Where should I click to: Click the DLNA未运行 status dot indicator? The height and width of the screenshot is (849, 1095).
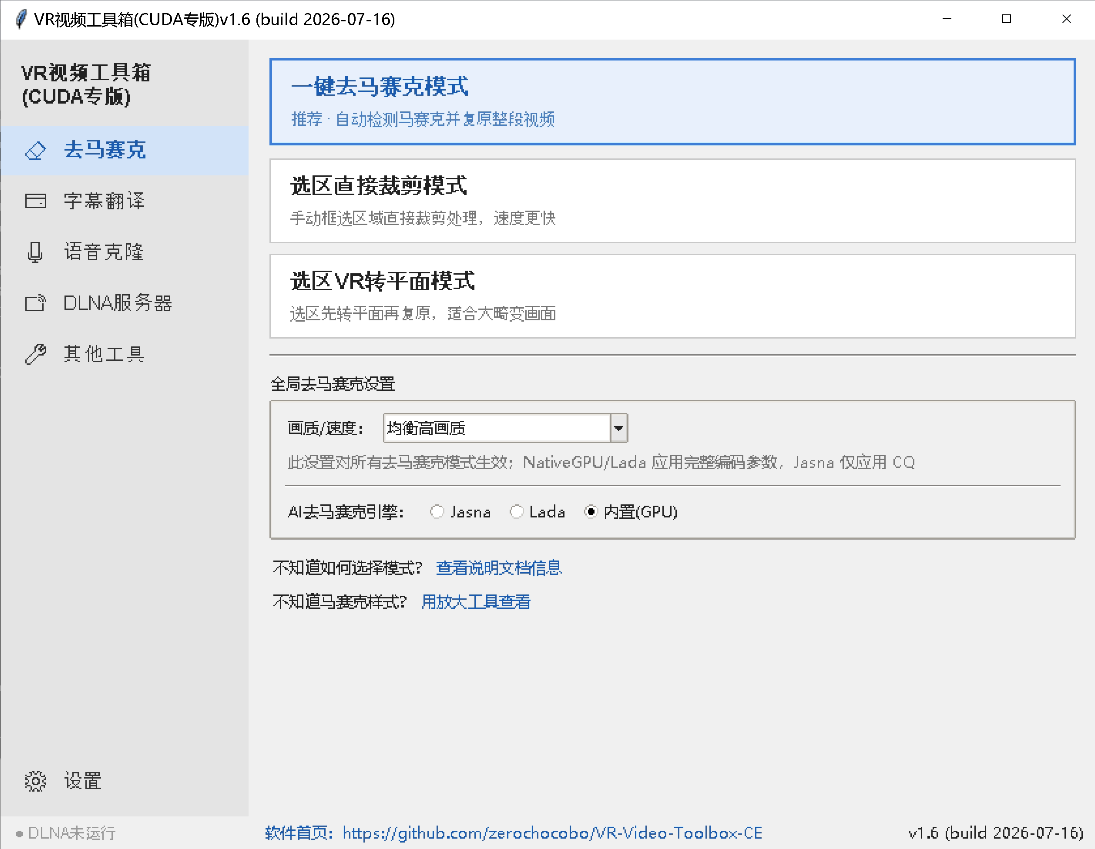pyautogui.click(x=20, y=834)
